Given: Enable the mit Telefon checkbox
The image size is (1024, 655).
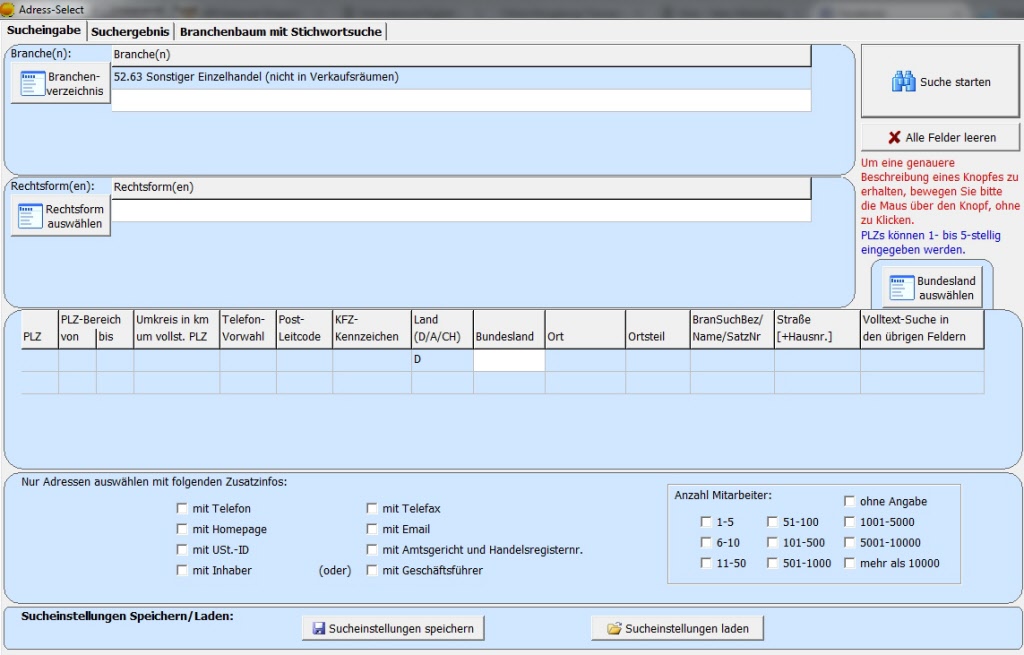Looking at the screenshot, I should click(182, 508).
